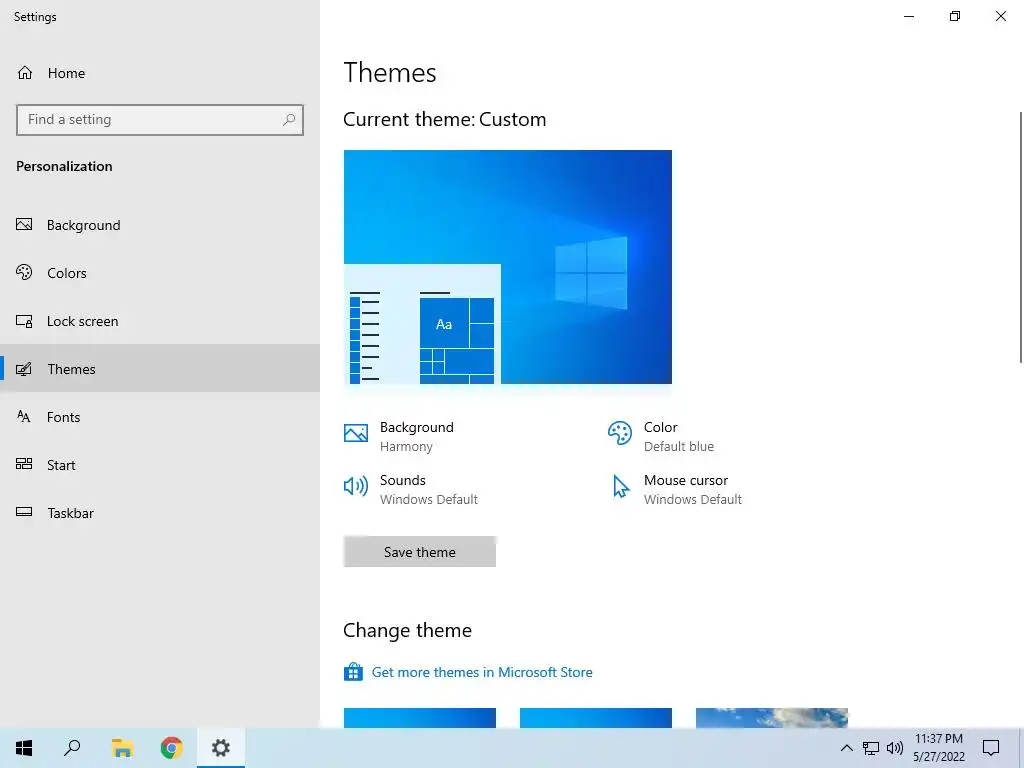
Task: Click the Save theme button
Action: (420, 552)
